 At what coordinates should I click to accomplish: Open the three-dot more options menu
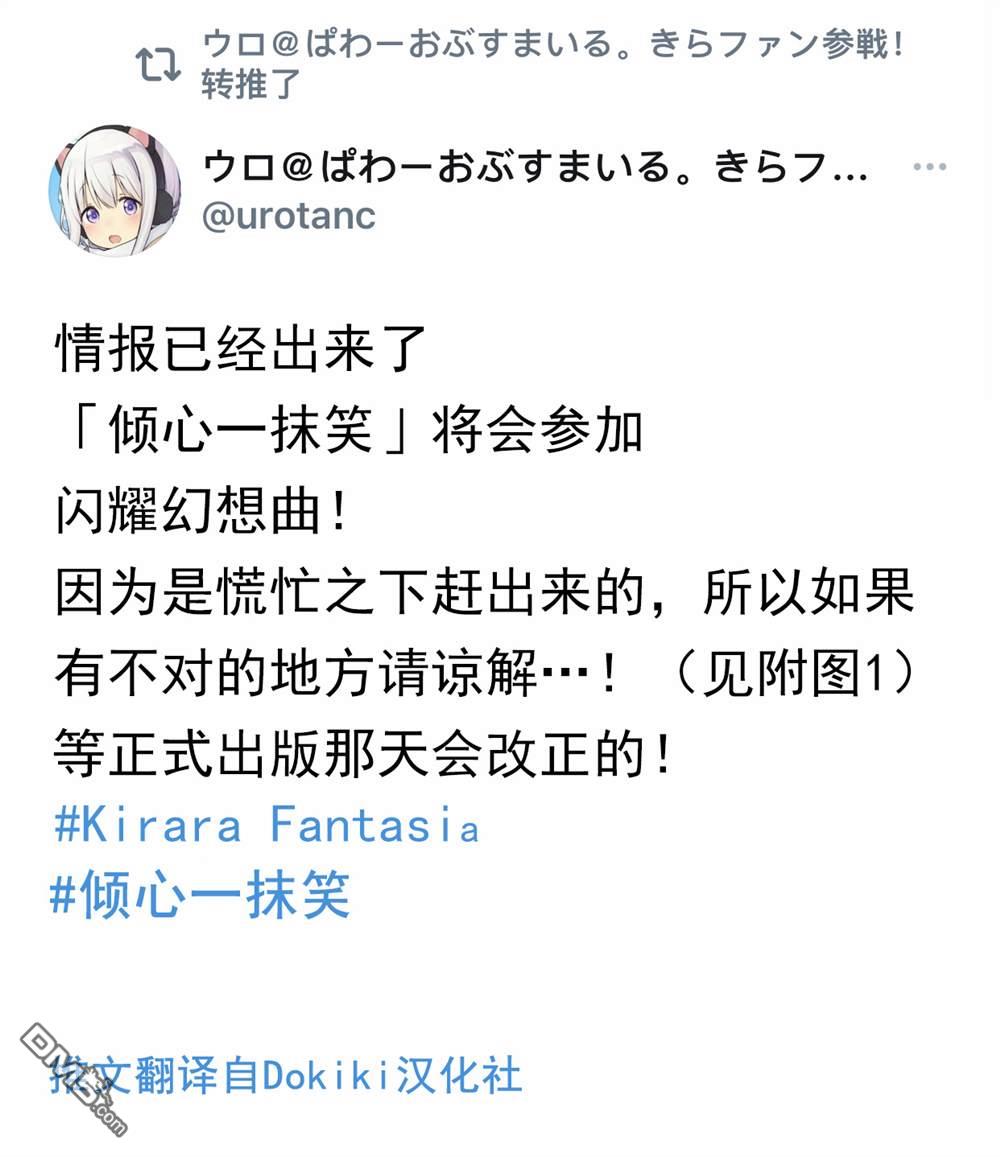pos(929,167)
